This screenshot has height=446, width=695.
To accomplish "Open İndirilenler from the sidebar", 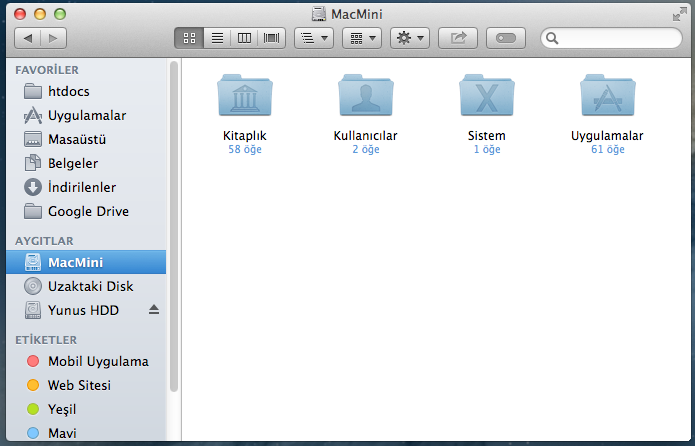I will click(86, 187).
